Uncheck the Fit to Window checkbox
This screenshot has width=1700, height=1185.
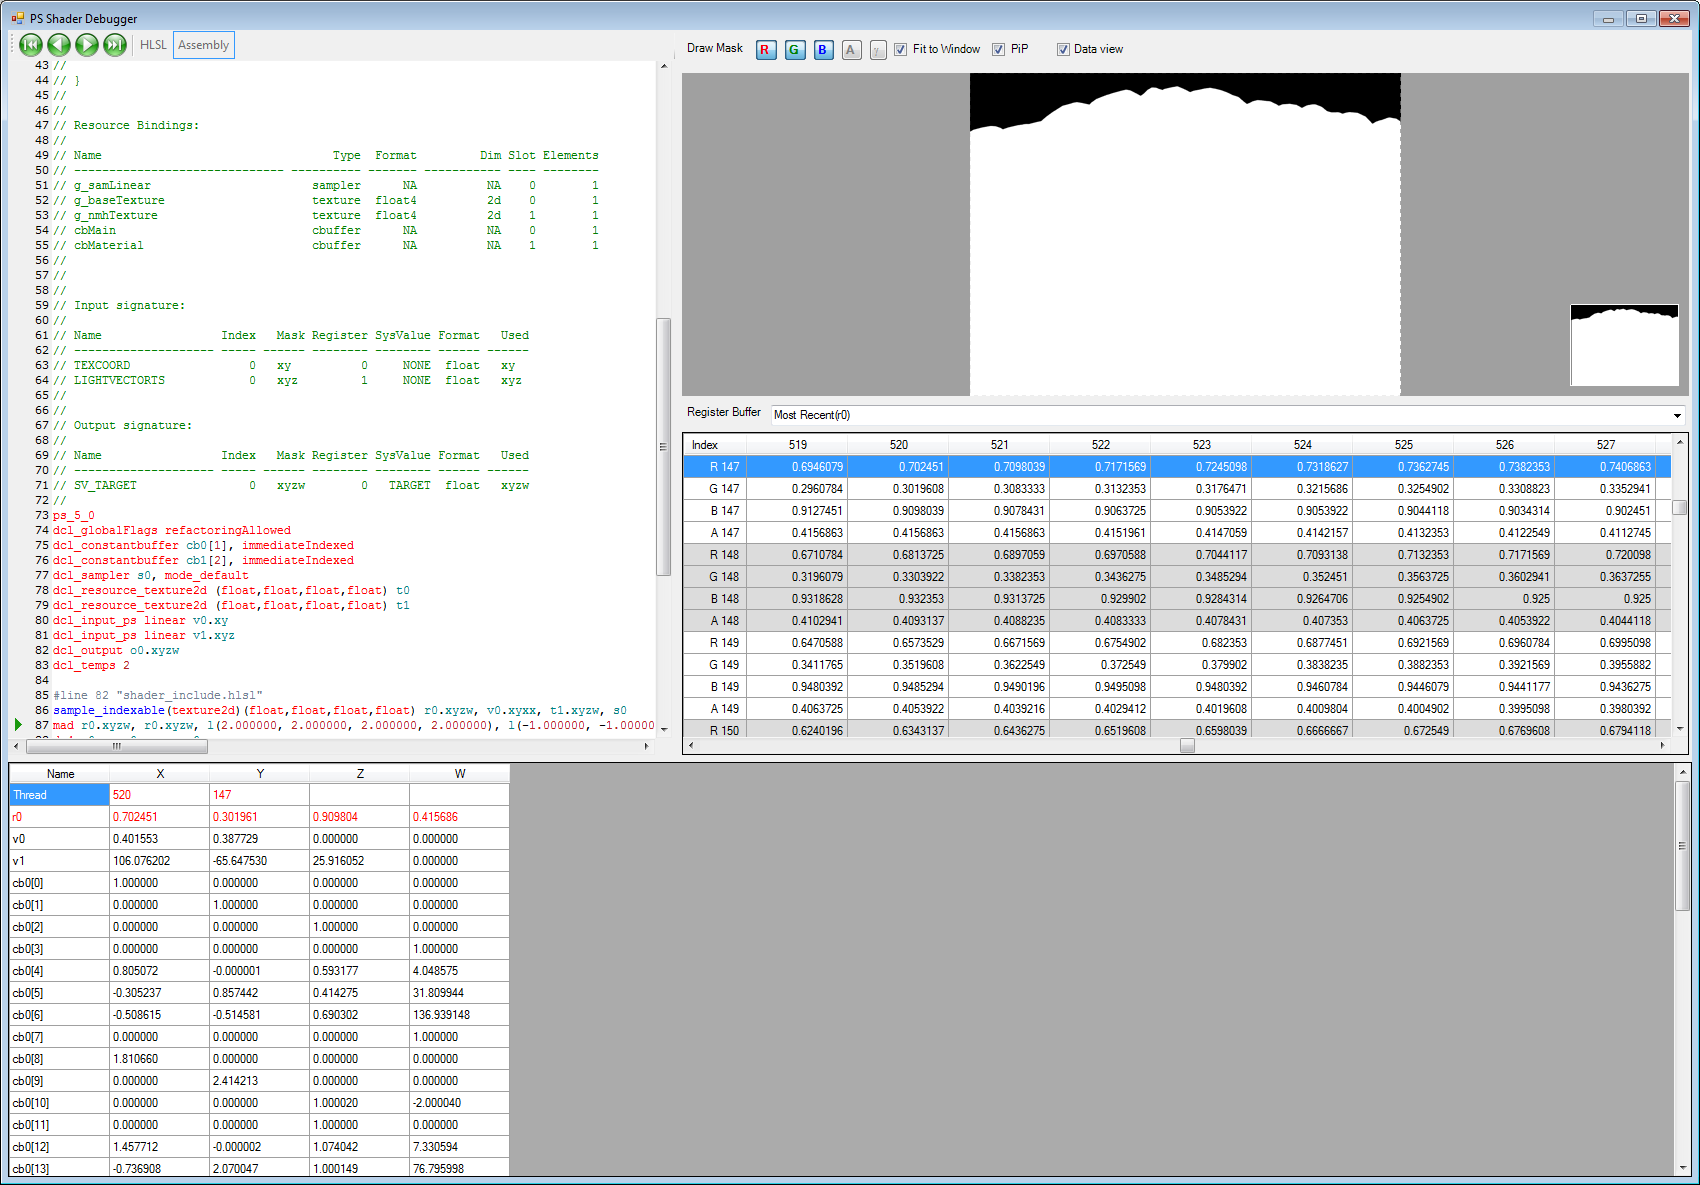[x=901, y=49]
